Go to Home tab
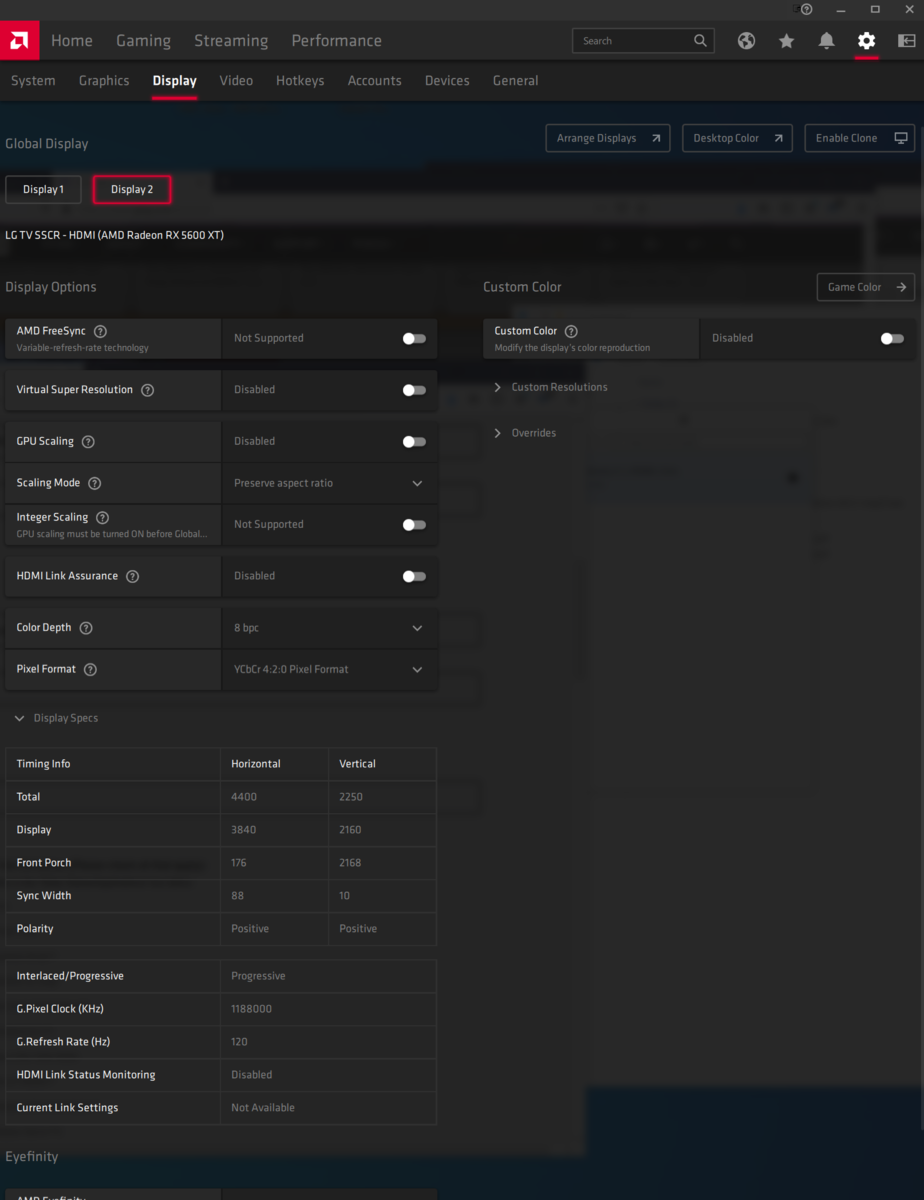This screenshot has width=924, height=1200. [x=72, y=41]
